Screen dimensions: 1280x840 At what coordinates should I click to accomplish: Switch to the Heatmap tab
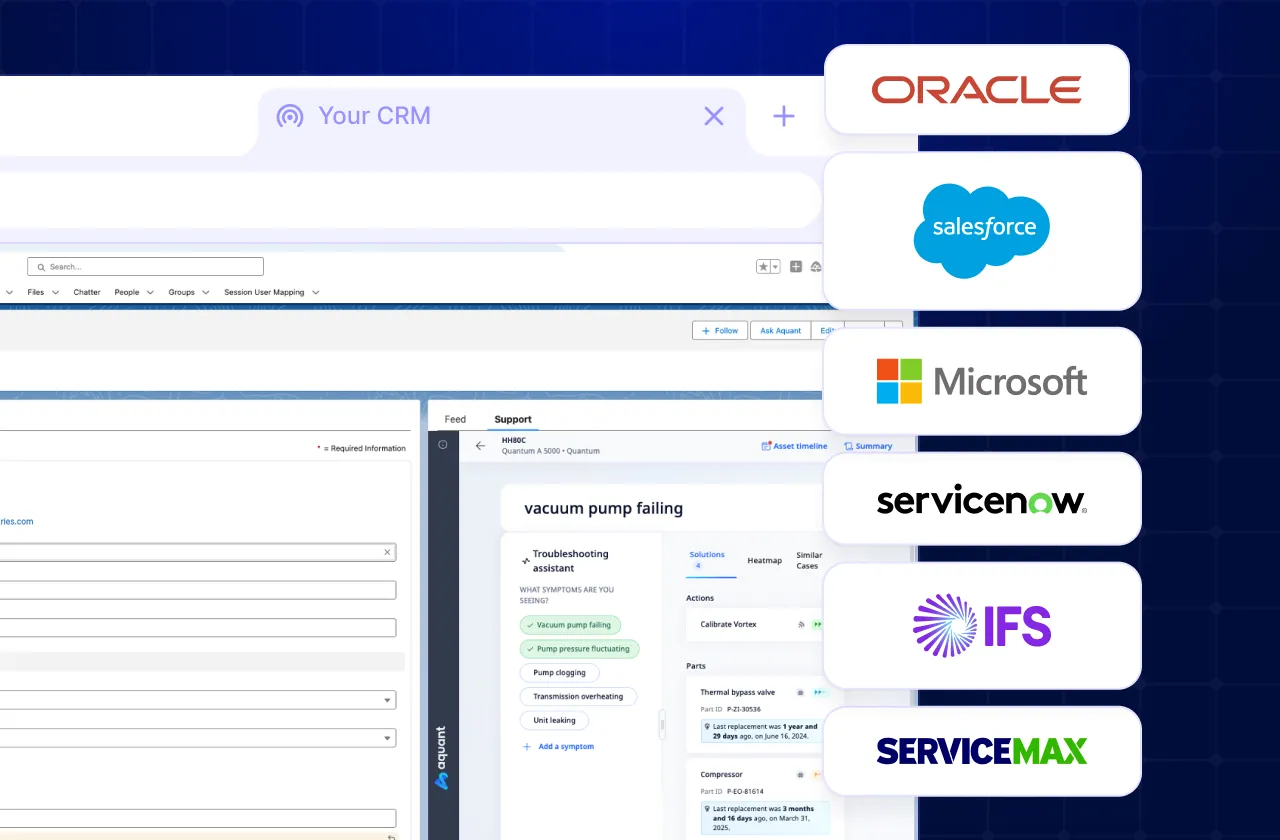pos(765,560)
